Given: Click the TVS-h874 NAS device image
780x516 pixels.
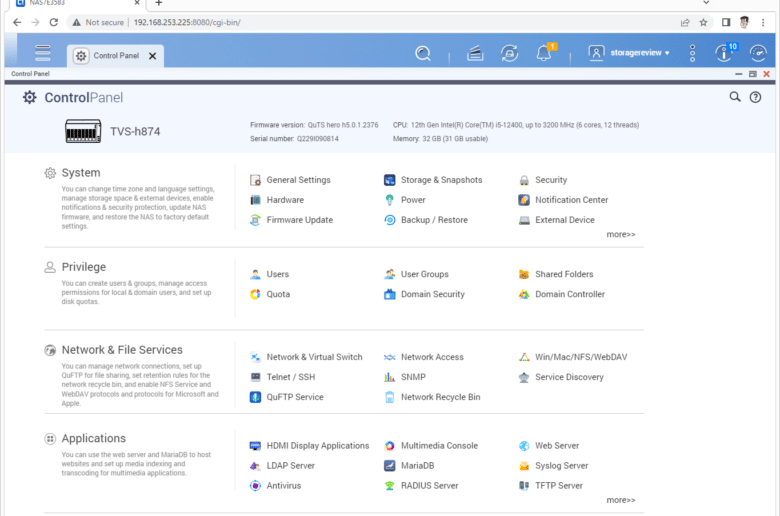Looking at the screenshot, I should [x=83, y=131].
